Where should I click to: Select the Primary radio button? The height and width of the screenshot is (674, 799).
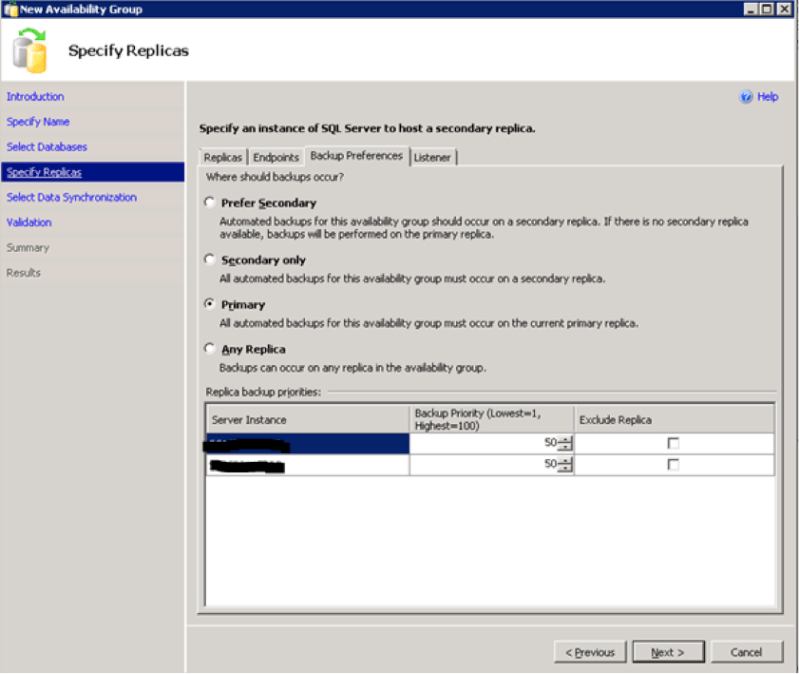coord(209,304)
